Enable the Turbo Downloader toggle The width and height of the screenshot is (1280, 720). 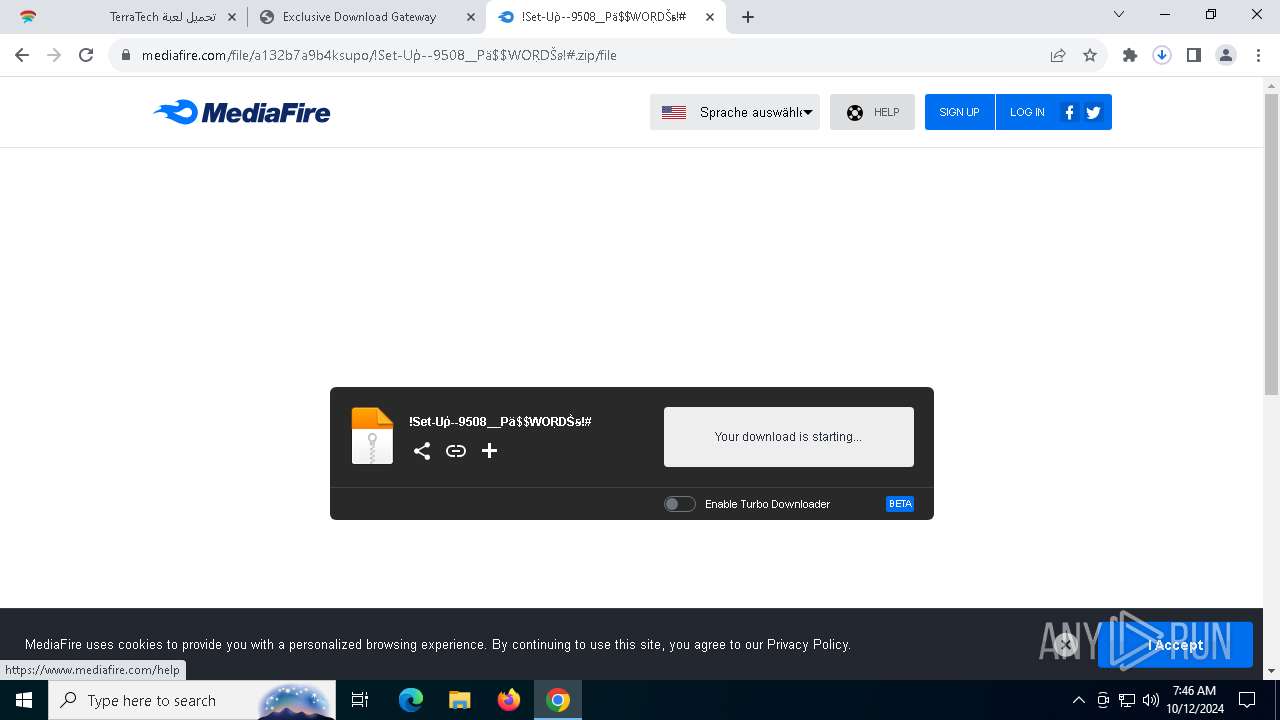click(x=680, y=504)
